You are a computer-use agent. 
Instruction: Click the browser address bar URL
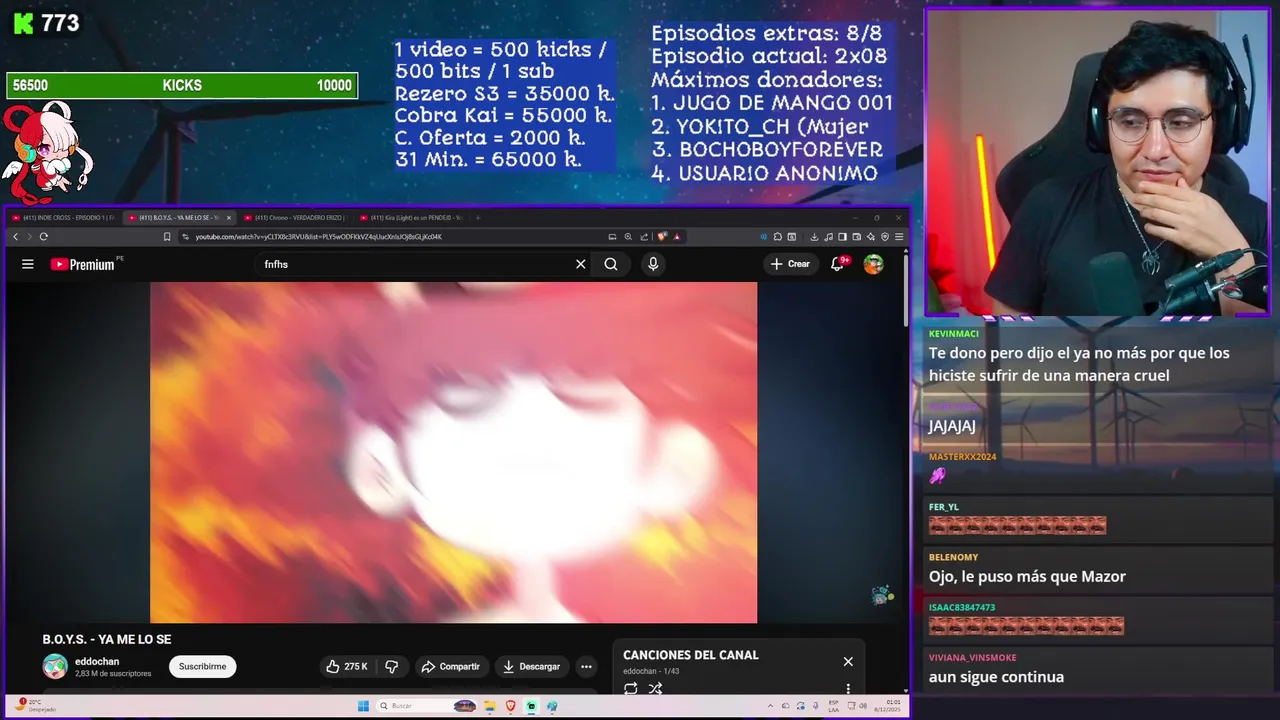pyautogui.click(x=318, y=237)
